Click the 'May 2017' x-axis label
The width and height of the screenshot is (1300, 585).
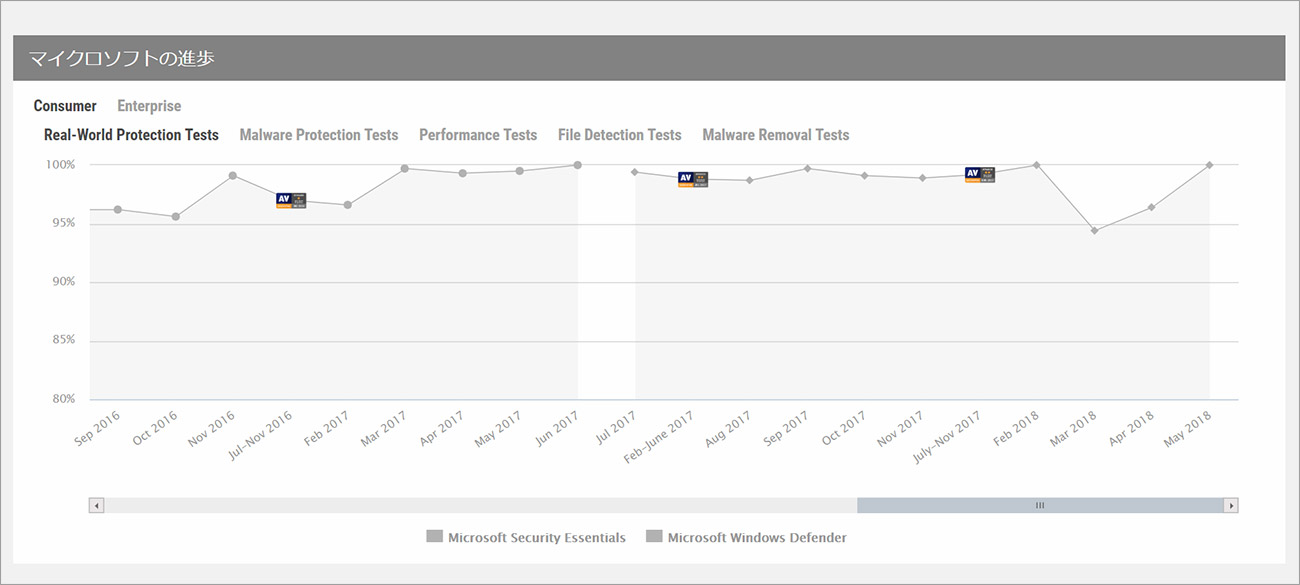pos(498,428)
